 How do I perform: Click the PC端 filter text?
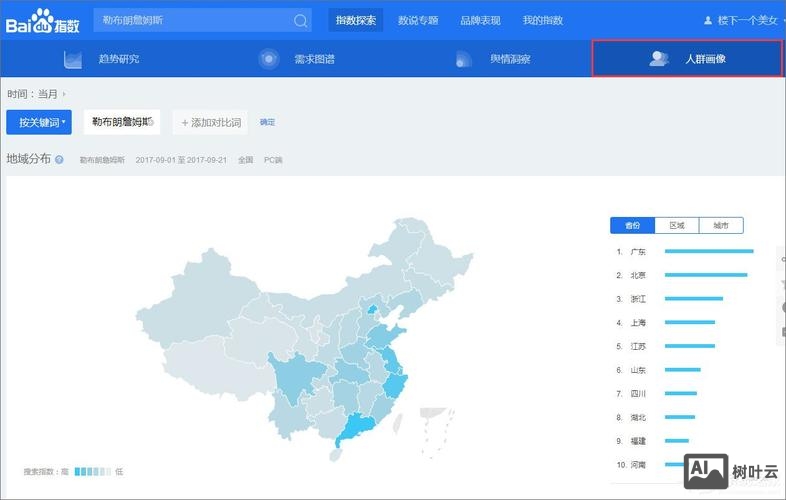point(273,160)
